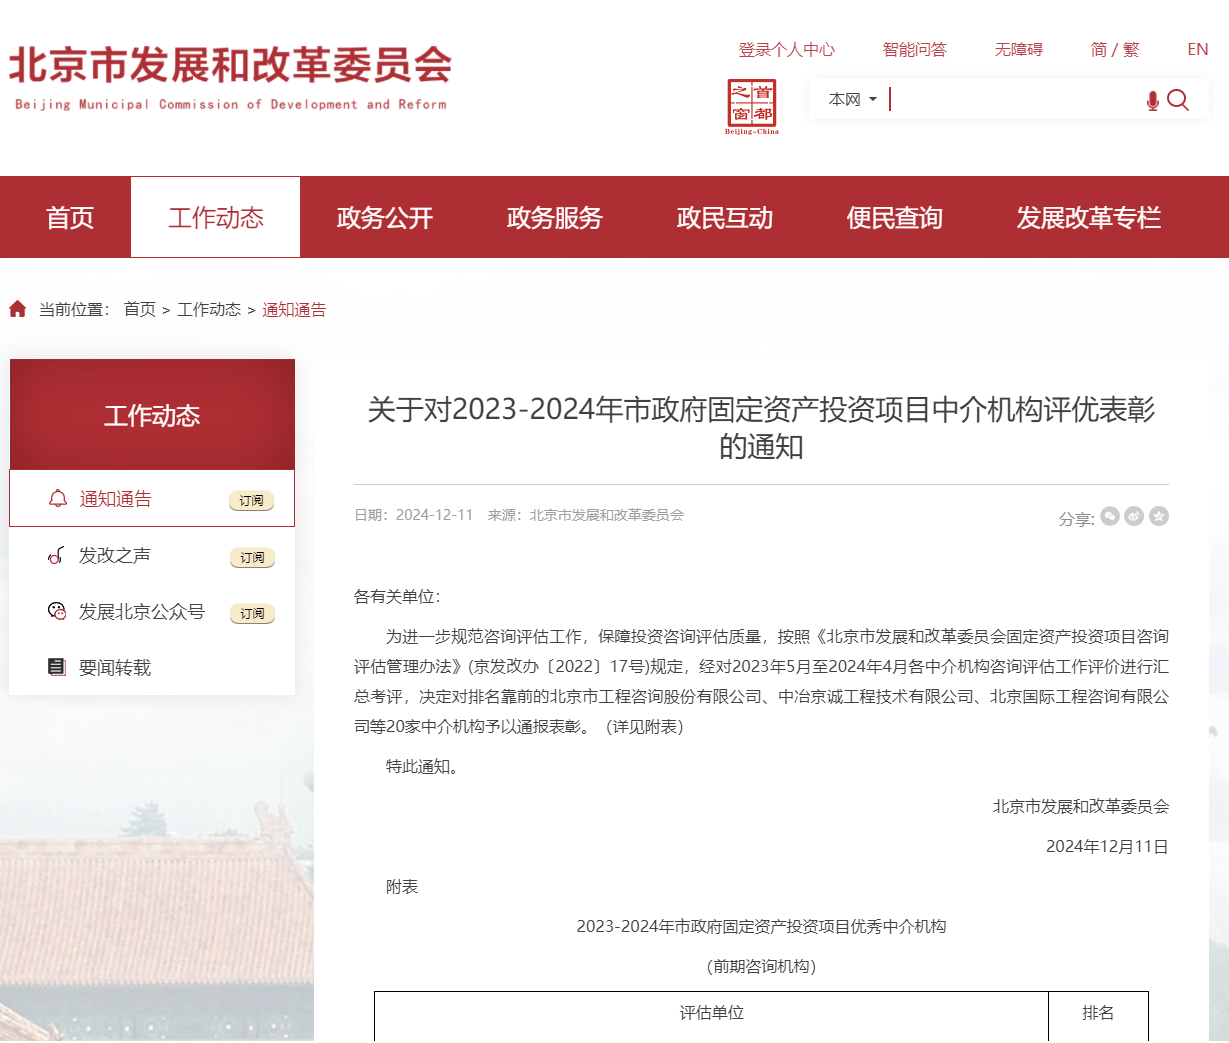1229x1043 pixels.
Task: Click the 登录个人中心 login link
Action: 786,49
